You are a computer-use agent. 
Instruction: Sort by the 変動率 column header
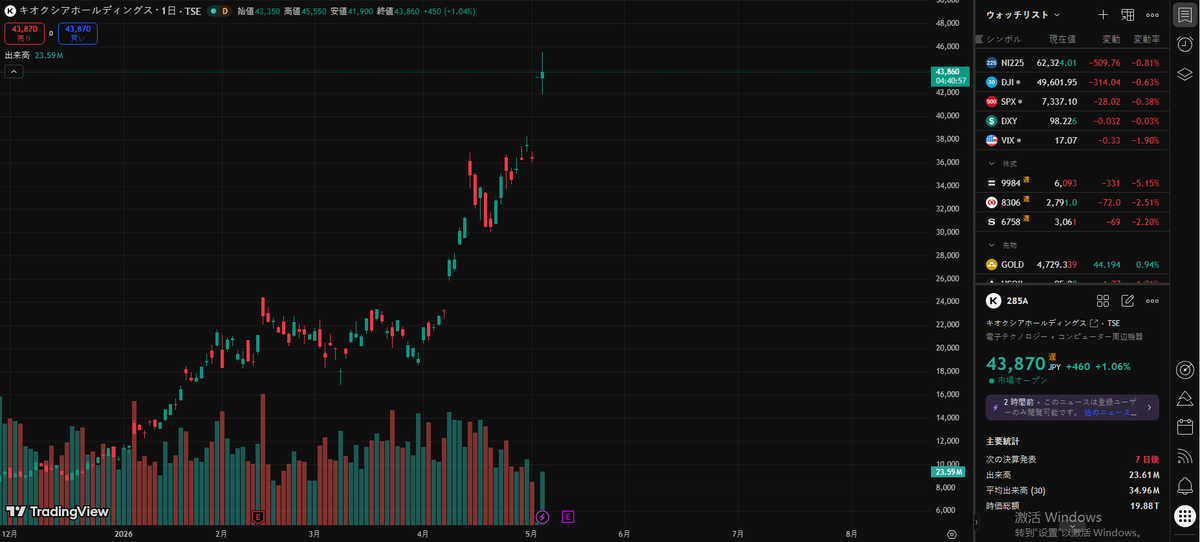[1146, 39]
